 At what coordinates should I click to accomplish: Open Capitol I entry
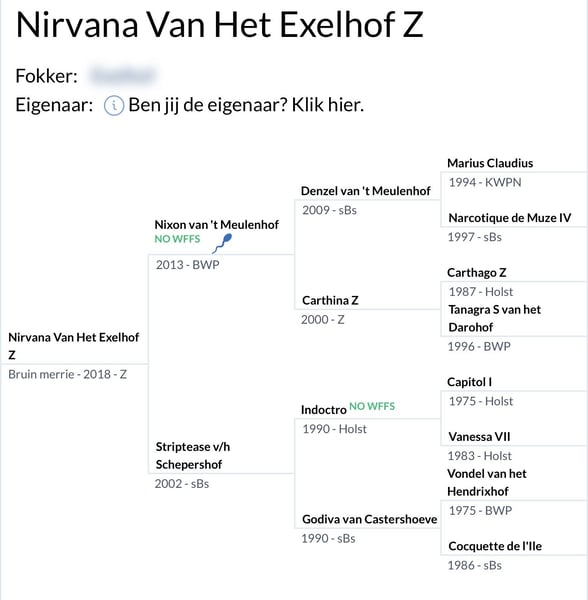(x=469, y=382)
